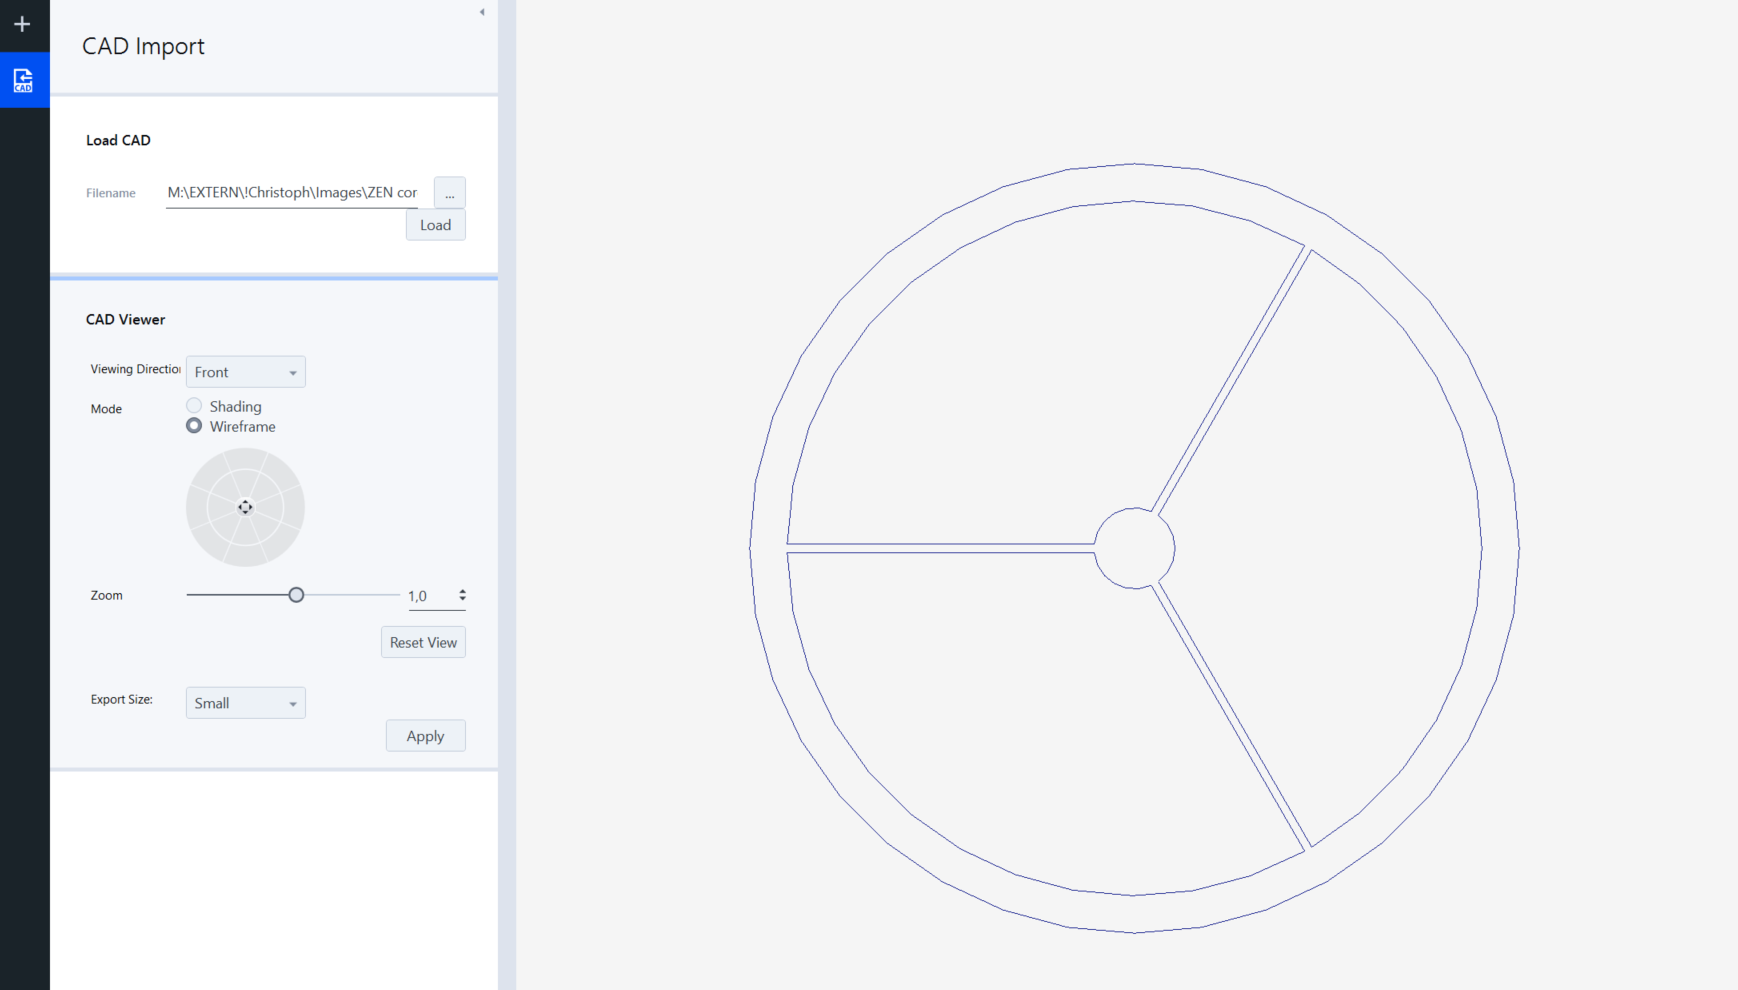Click Reset View
Screen dimensions: 1738x990
point(423,641)
